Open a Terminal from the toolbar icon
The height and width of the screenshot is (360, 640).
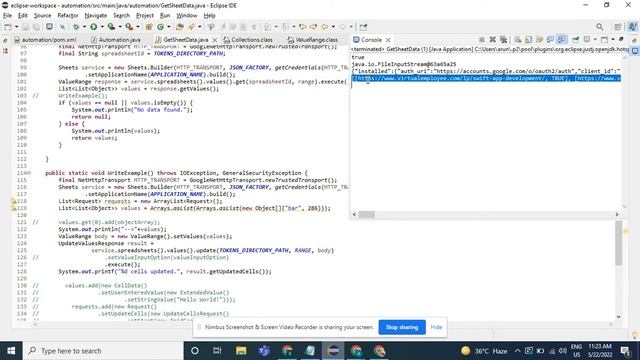click(49, 27)
